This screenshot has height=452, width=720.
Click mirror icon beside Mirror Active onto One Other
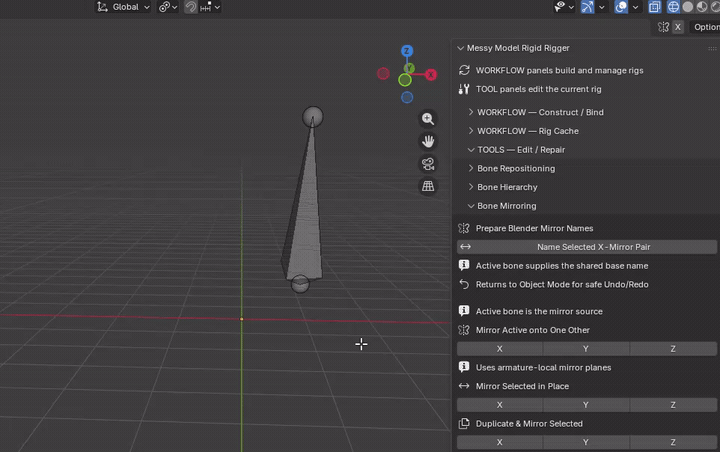(x=464, y=330)
